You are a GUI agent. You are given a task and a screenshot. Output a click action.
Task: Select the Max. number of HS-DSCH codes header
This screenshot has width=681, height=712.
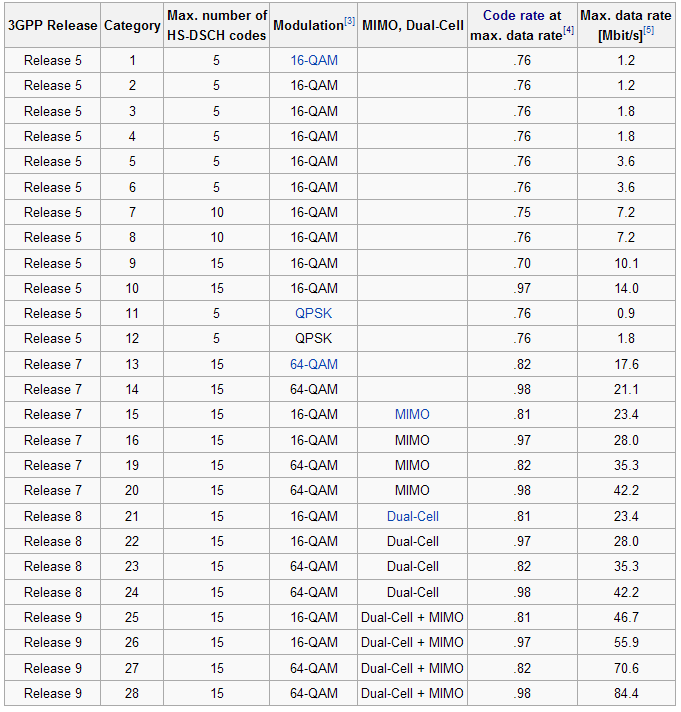(x=217, y=25)
